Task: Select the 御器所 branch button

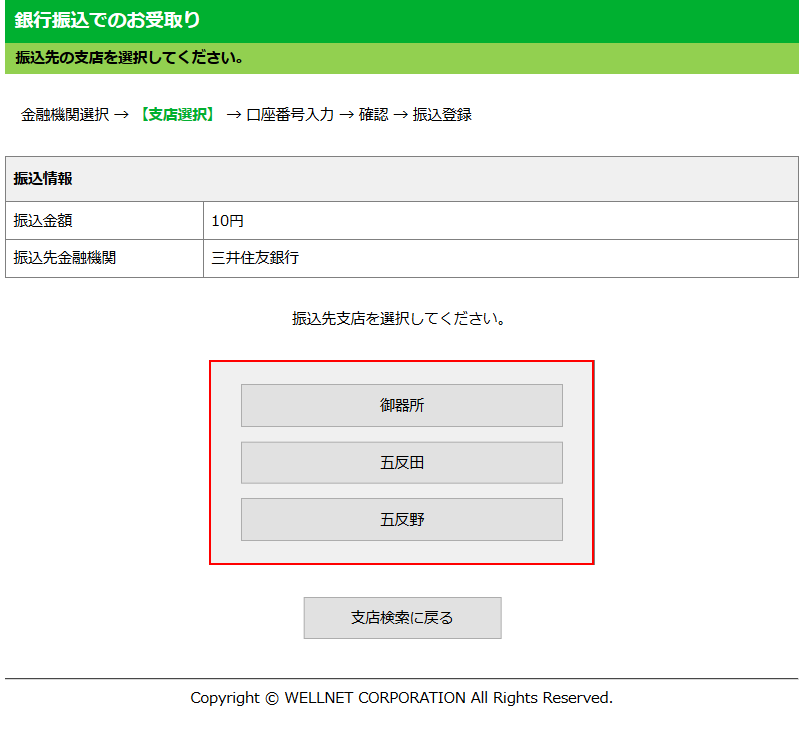Action: [x=401, y=406]
